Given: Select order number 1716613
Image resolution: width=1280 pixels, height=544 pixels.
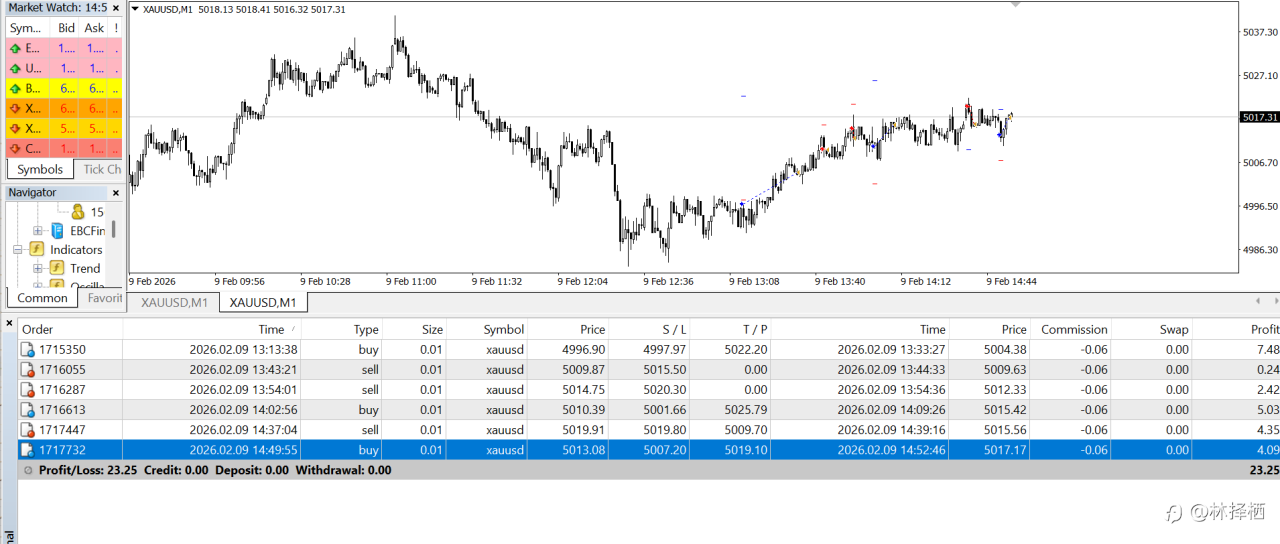Looking at the screenshot, I should (x=62, y=410).
